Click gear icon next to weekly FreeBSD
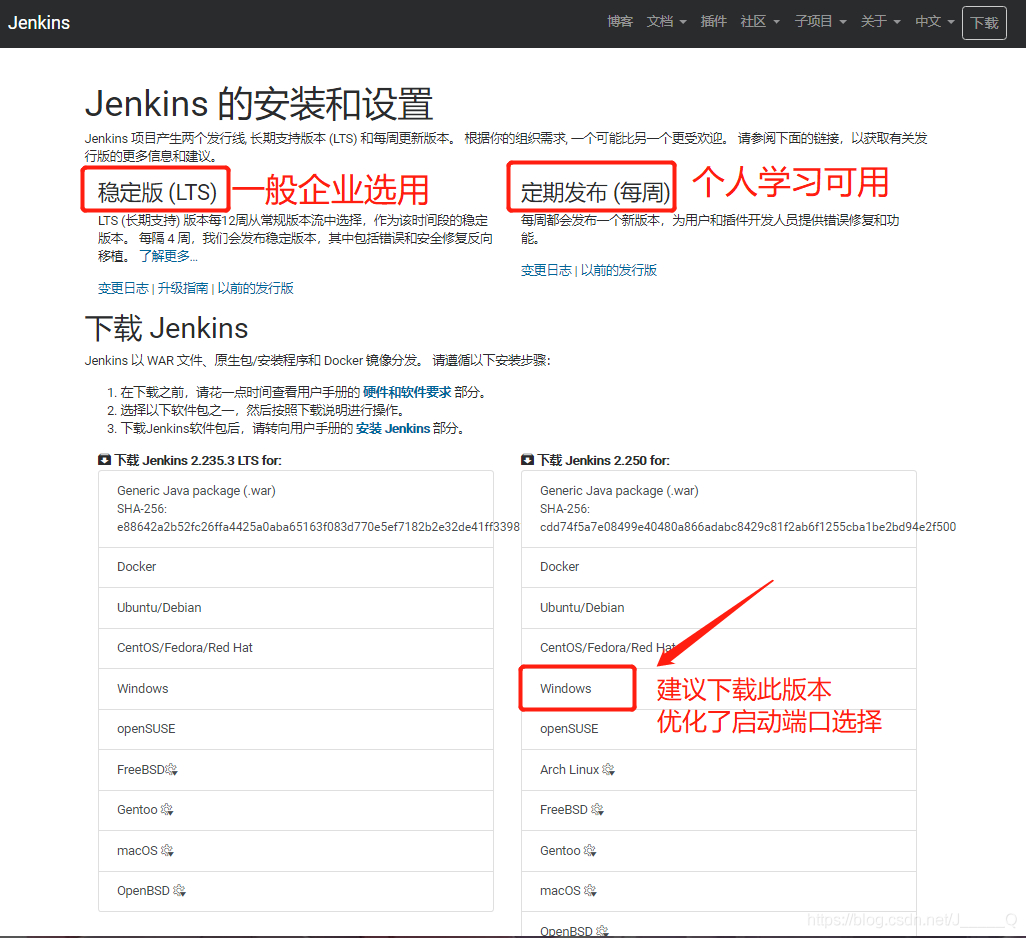The height and width of the screenshot is (938, 1026). coord(597,810)
